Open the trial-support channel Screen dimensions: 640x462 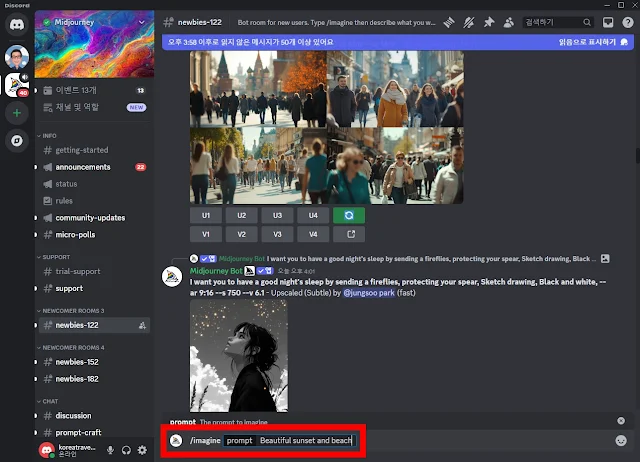click(94, 271)
